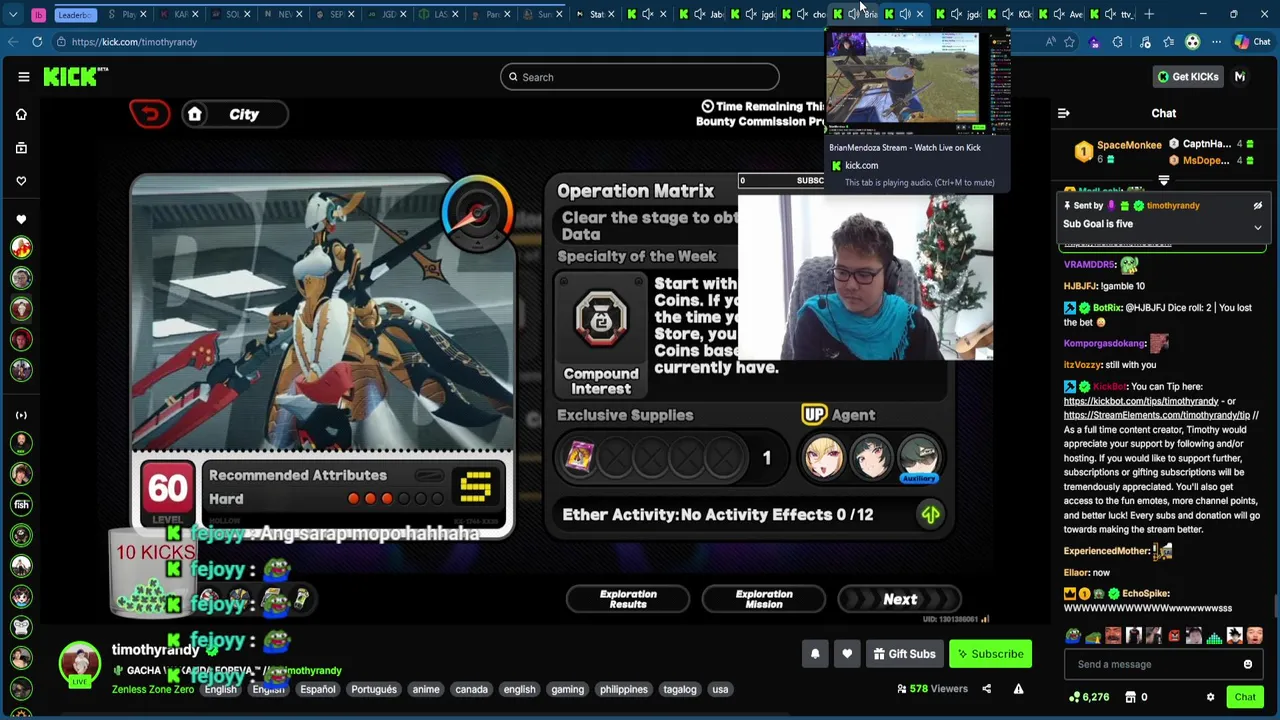Click the anime tag
1280x720 pixels.
[x=426, y=689]
